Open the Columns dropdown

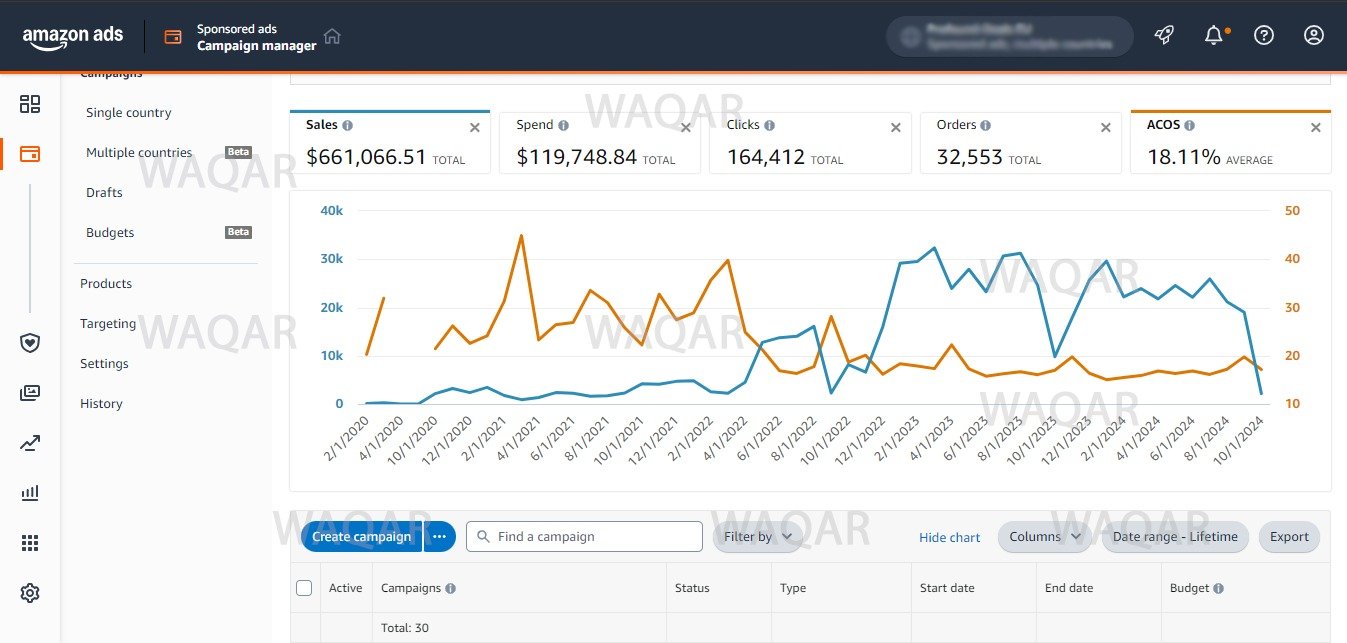coord(1044,537)
